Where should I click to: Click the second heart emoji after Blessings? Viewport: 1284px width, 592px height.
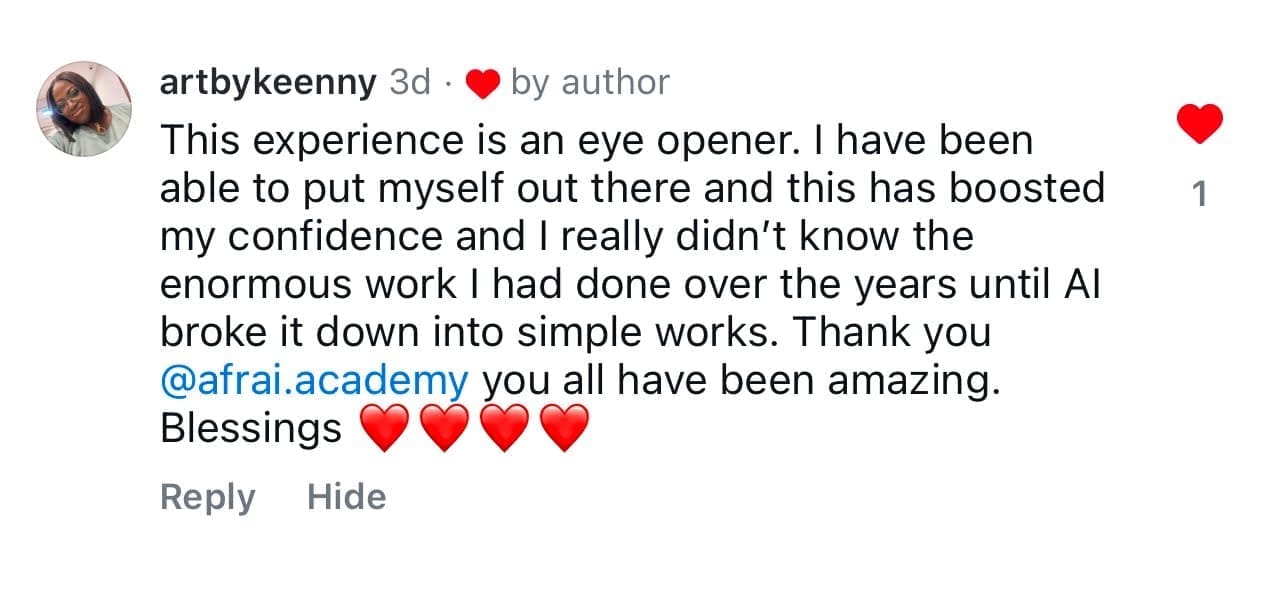point(444,431)
